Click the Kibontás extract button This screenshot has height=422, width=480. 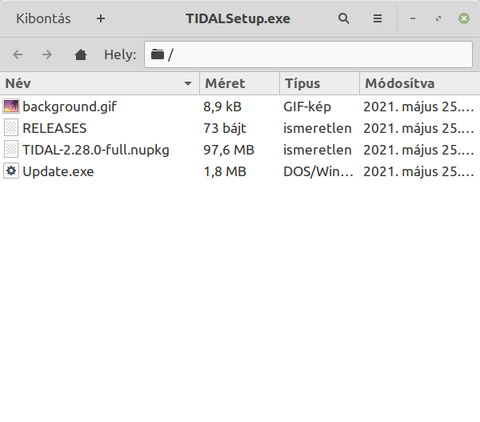click(x=43, y=19)
